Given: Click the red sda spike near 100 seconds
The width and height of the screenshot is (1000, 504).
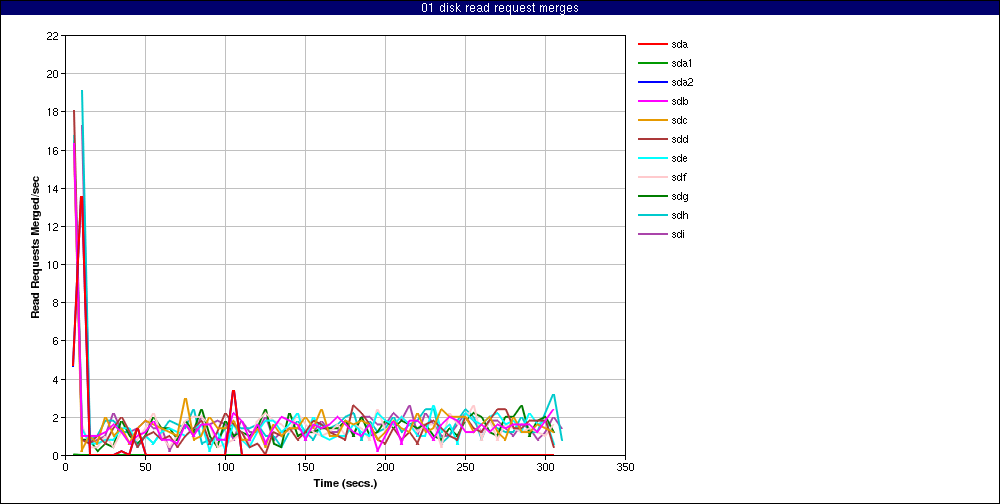Looking at the screenshot, I should [x=233, y=391].
